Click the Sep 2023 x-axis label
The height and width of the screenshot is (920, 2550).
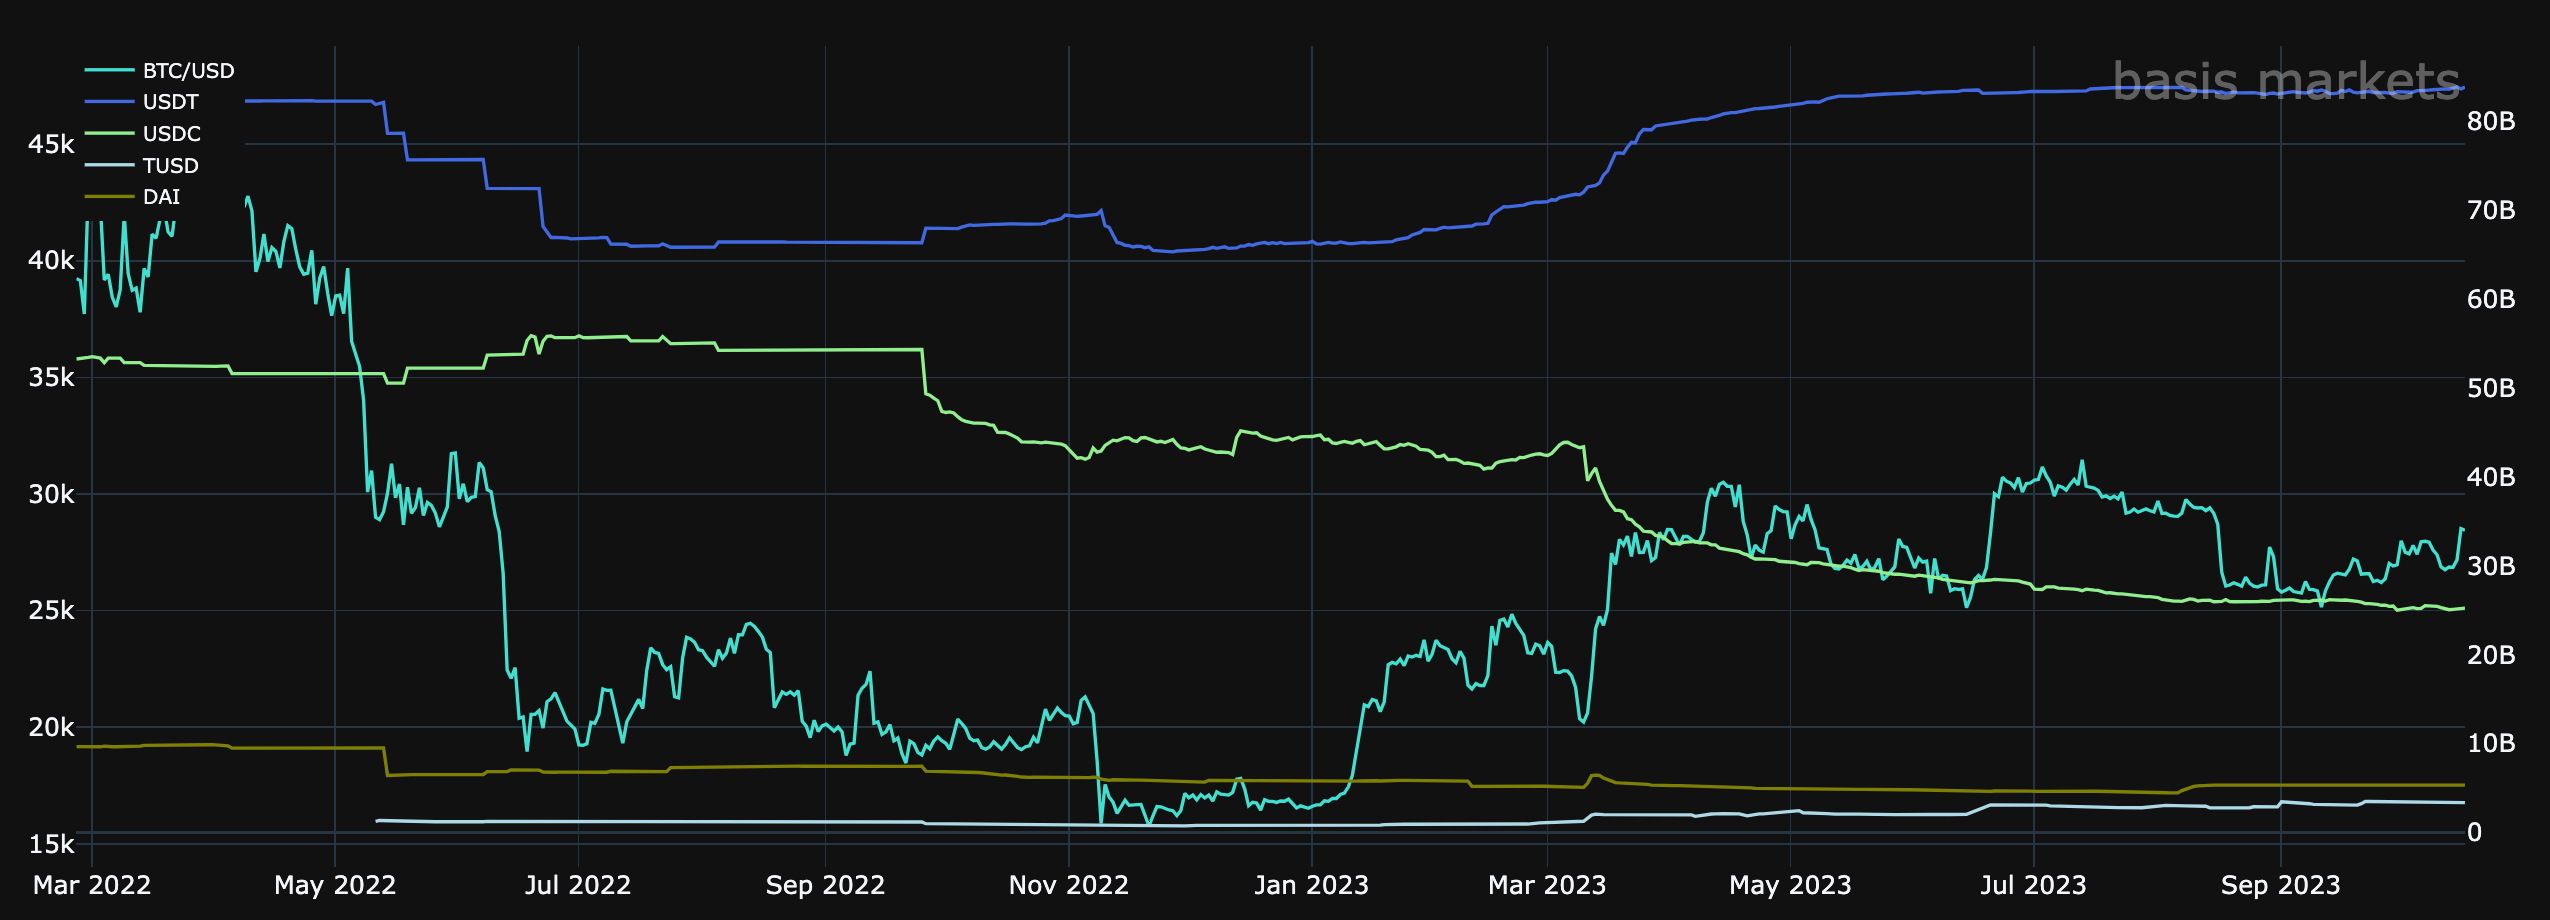(2280, 885)
